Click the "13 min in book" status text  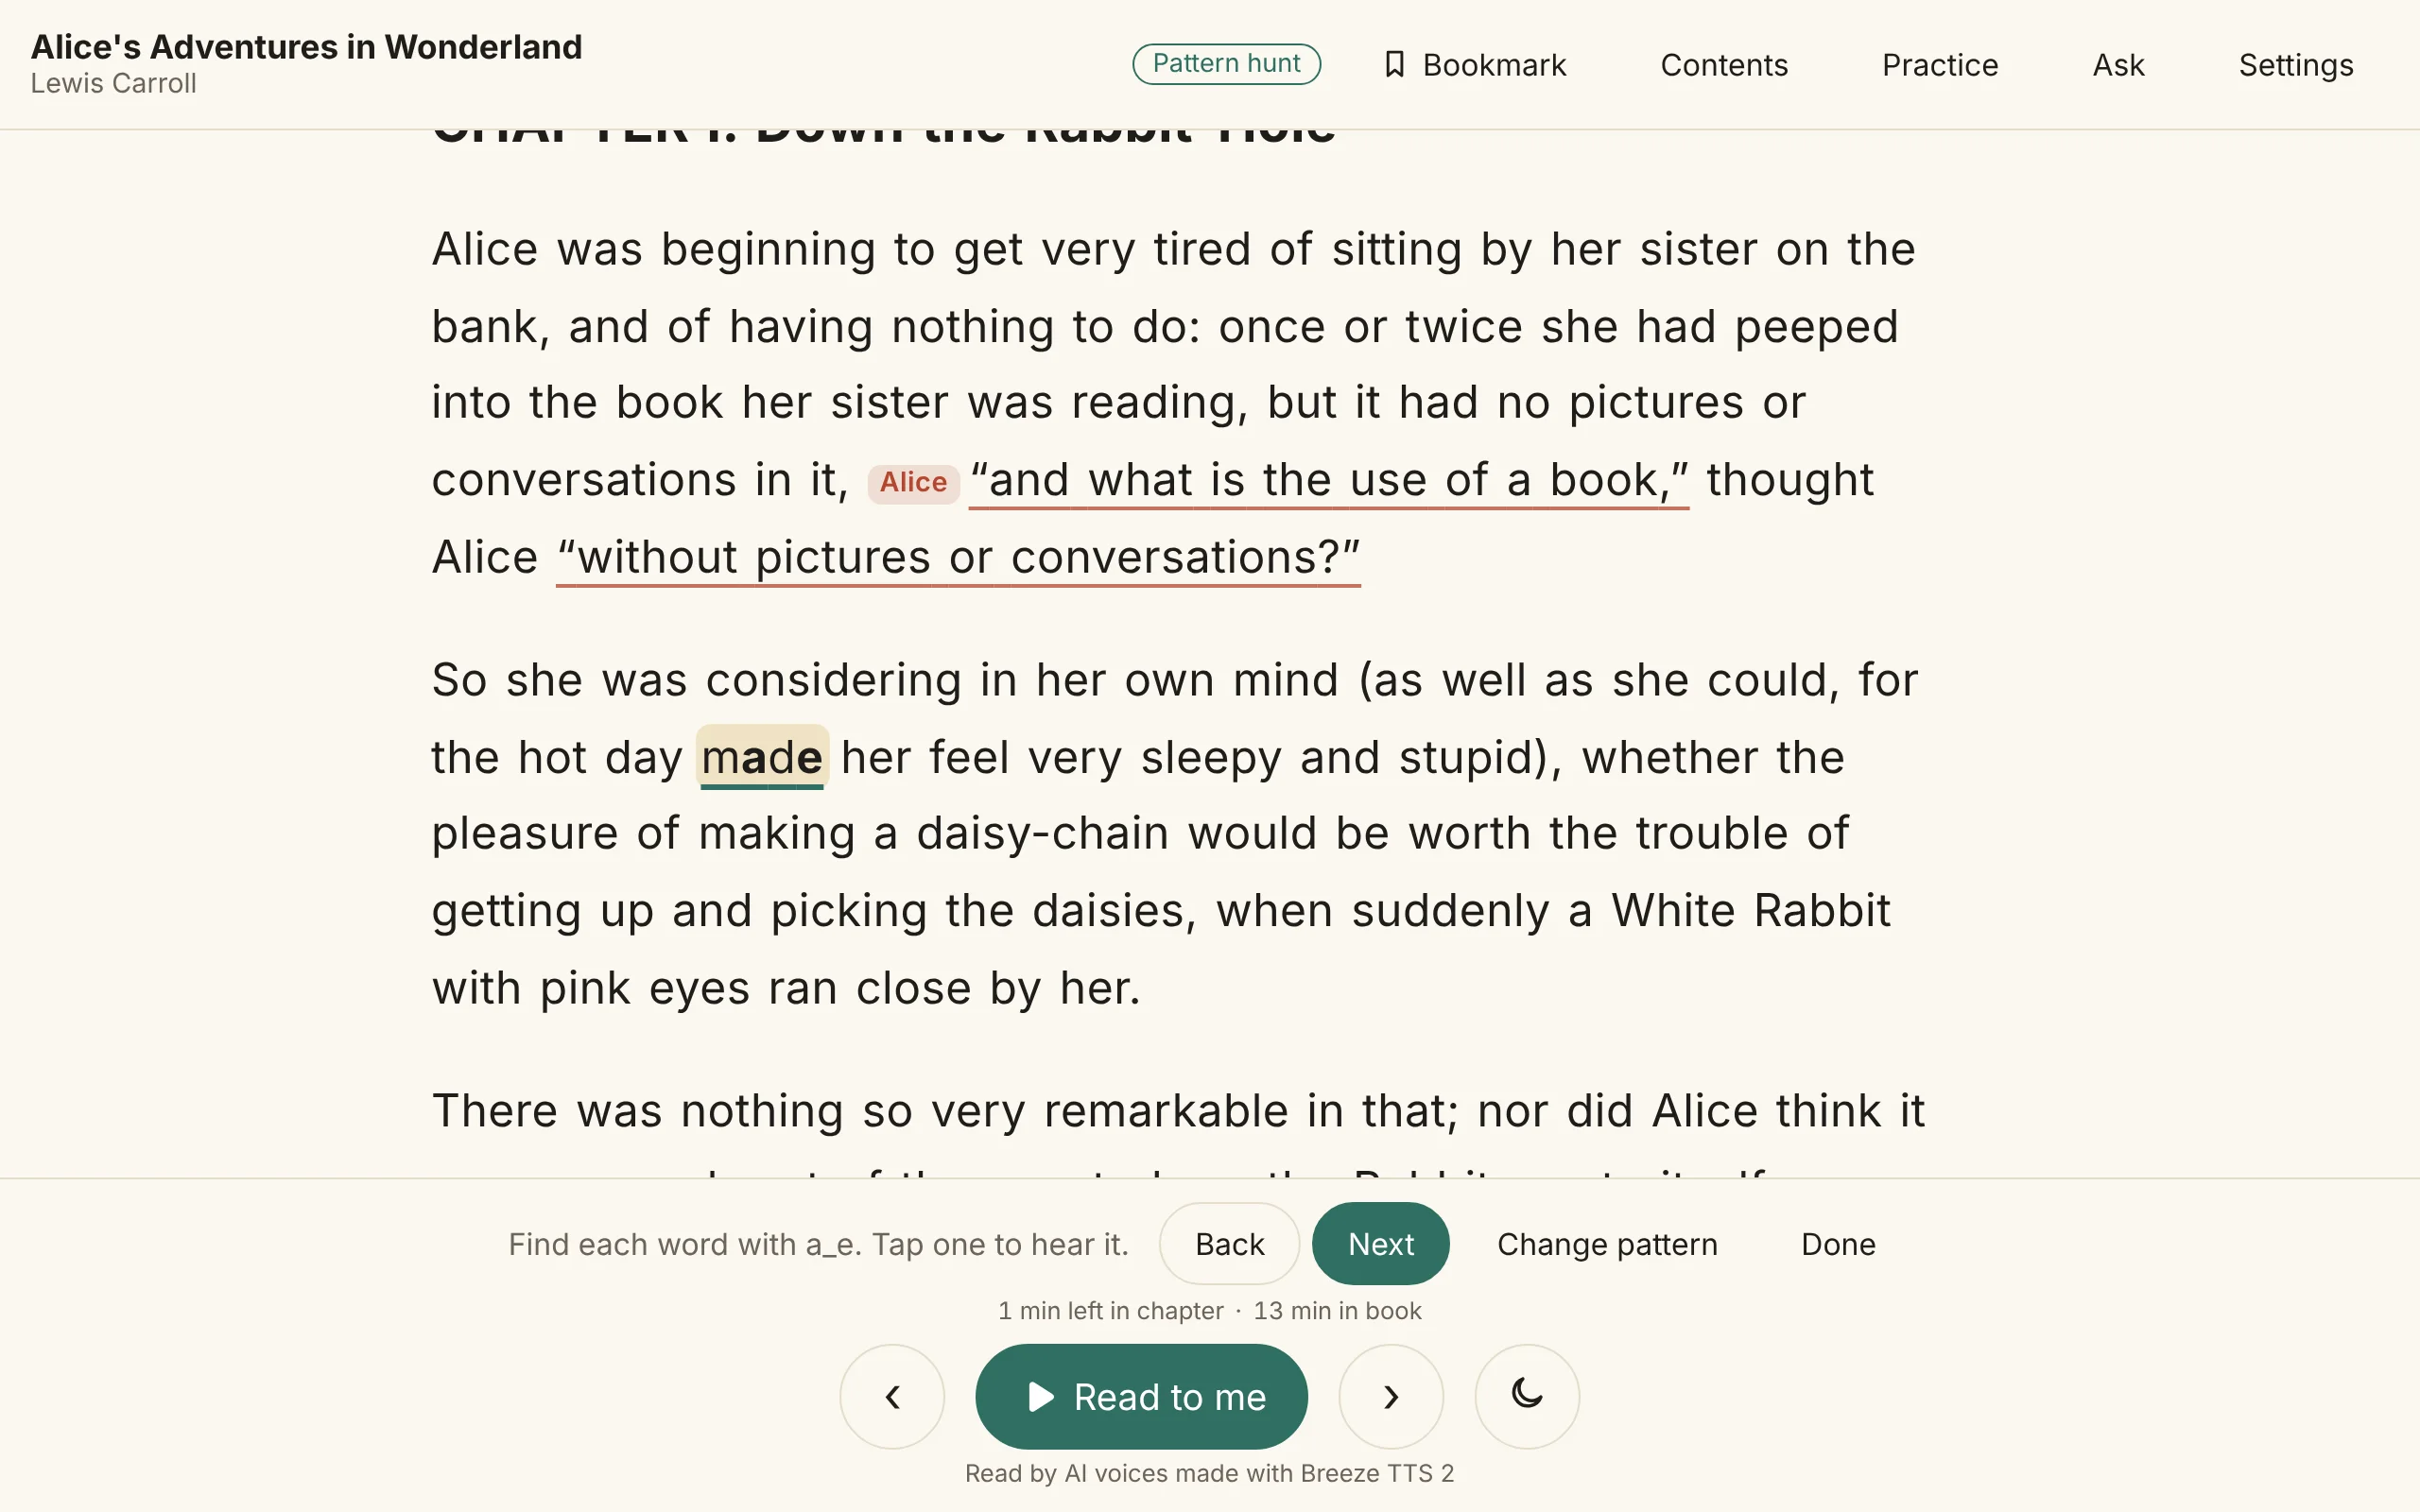tap(1337, 1311)
